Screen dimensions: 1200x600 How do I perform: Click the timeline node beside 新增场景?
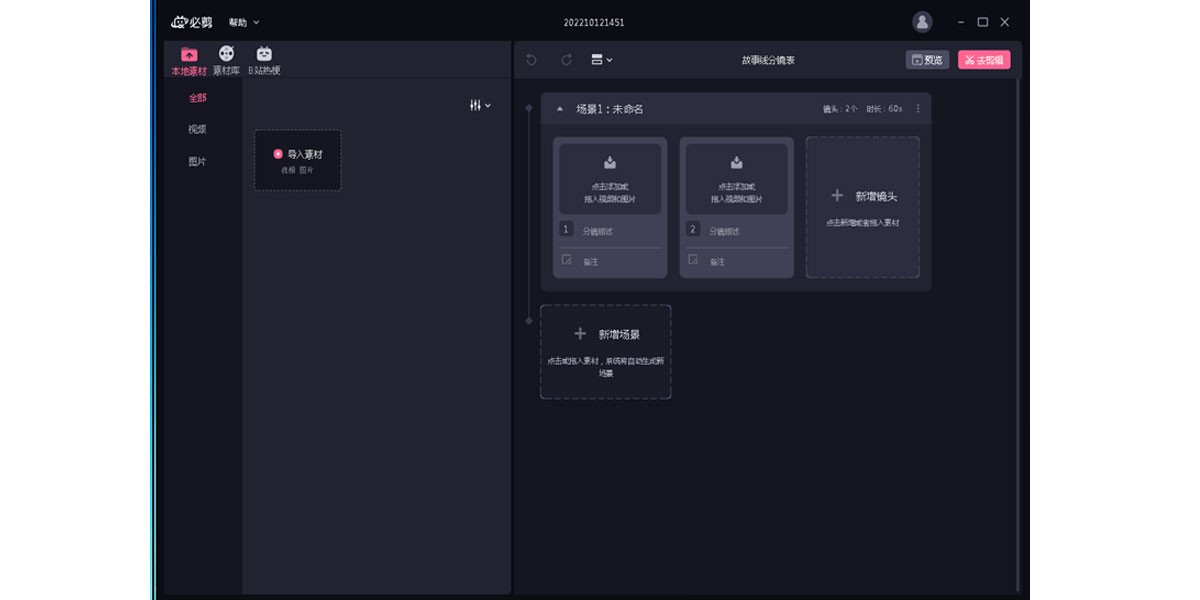click(529, 320)
